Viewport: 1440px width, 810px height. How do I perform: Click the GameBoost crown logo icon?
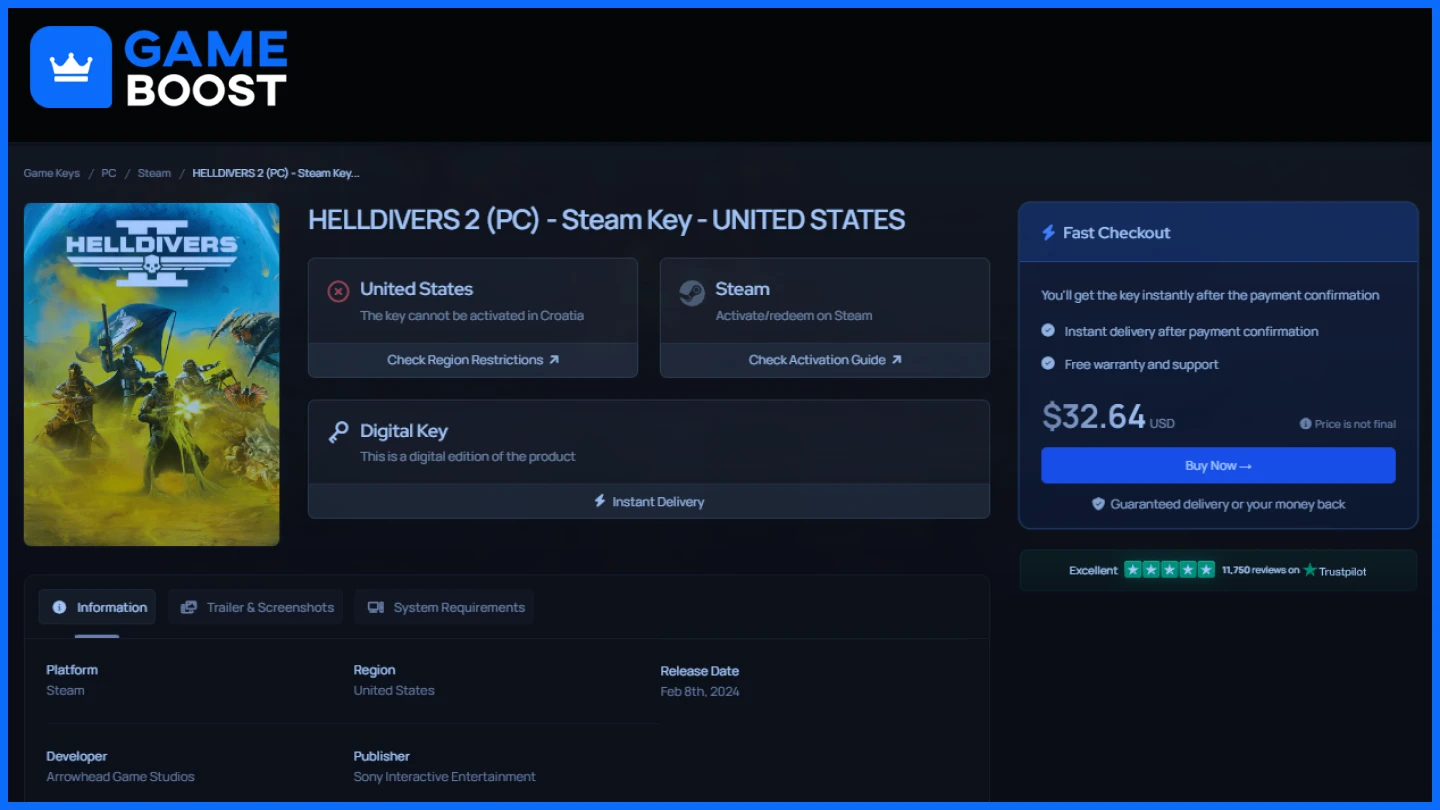point(71,67)
